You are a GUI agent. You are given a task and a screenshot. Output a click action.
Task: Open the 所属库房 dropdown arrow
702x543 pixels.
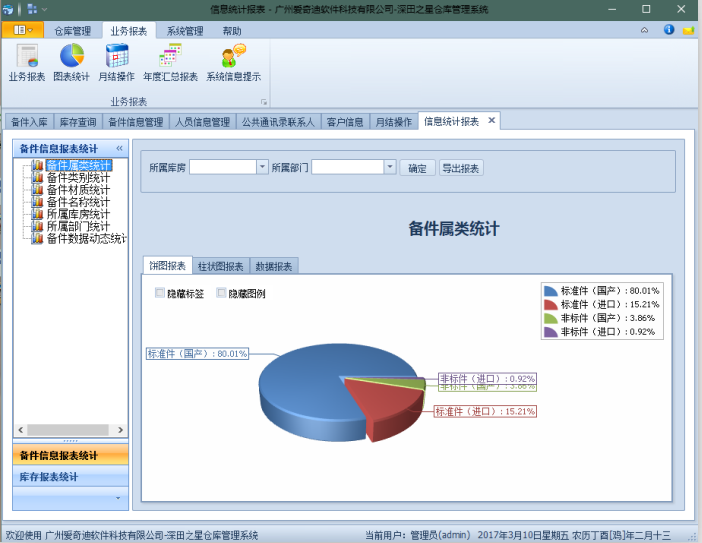click(x=262, y=167)
